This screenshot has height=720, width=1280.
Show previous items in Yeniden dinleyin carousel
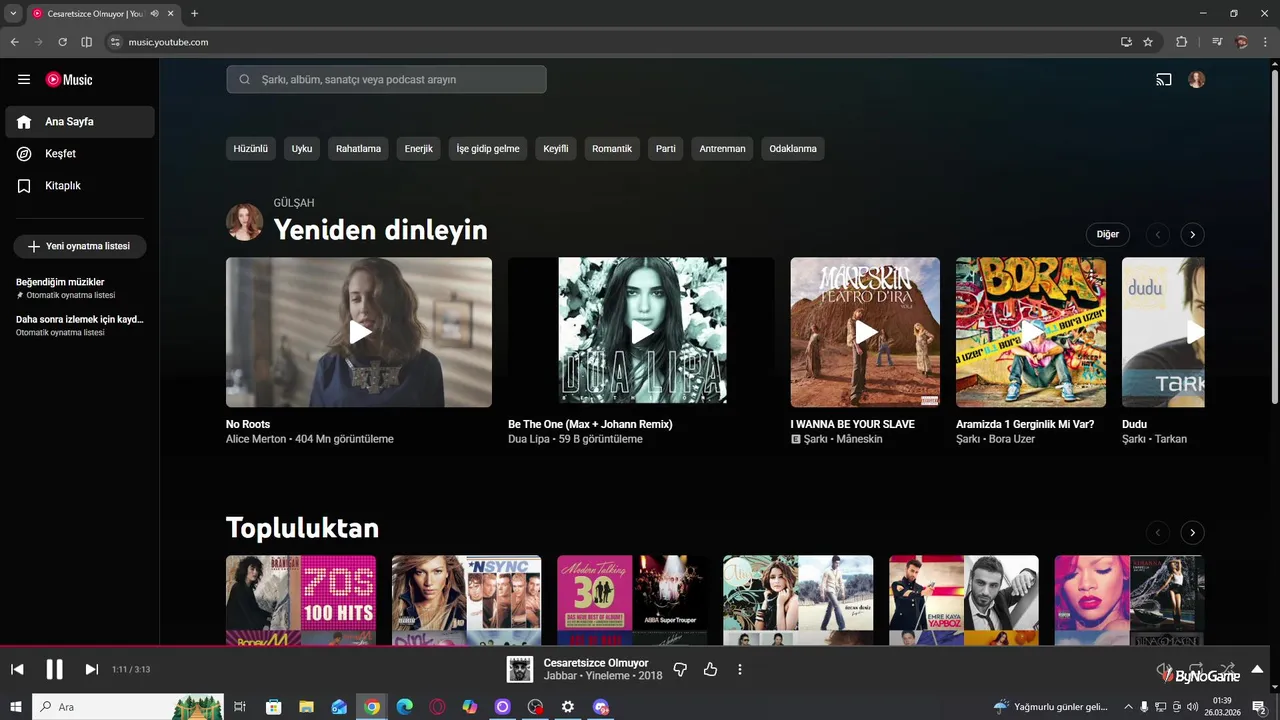1158,235
